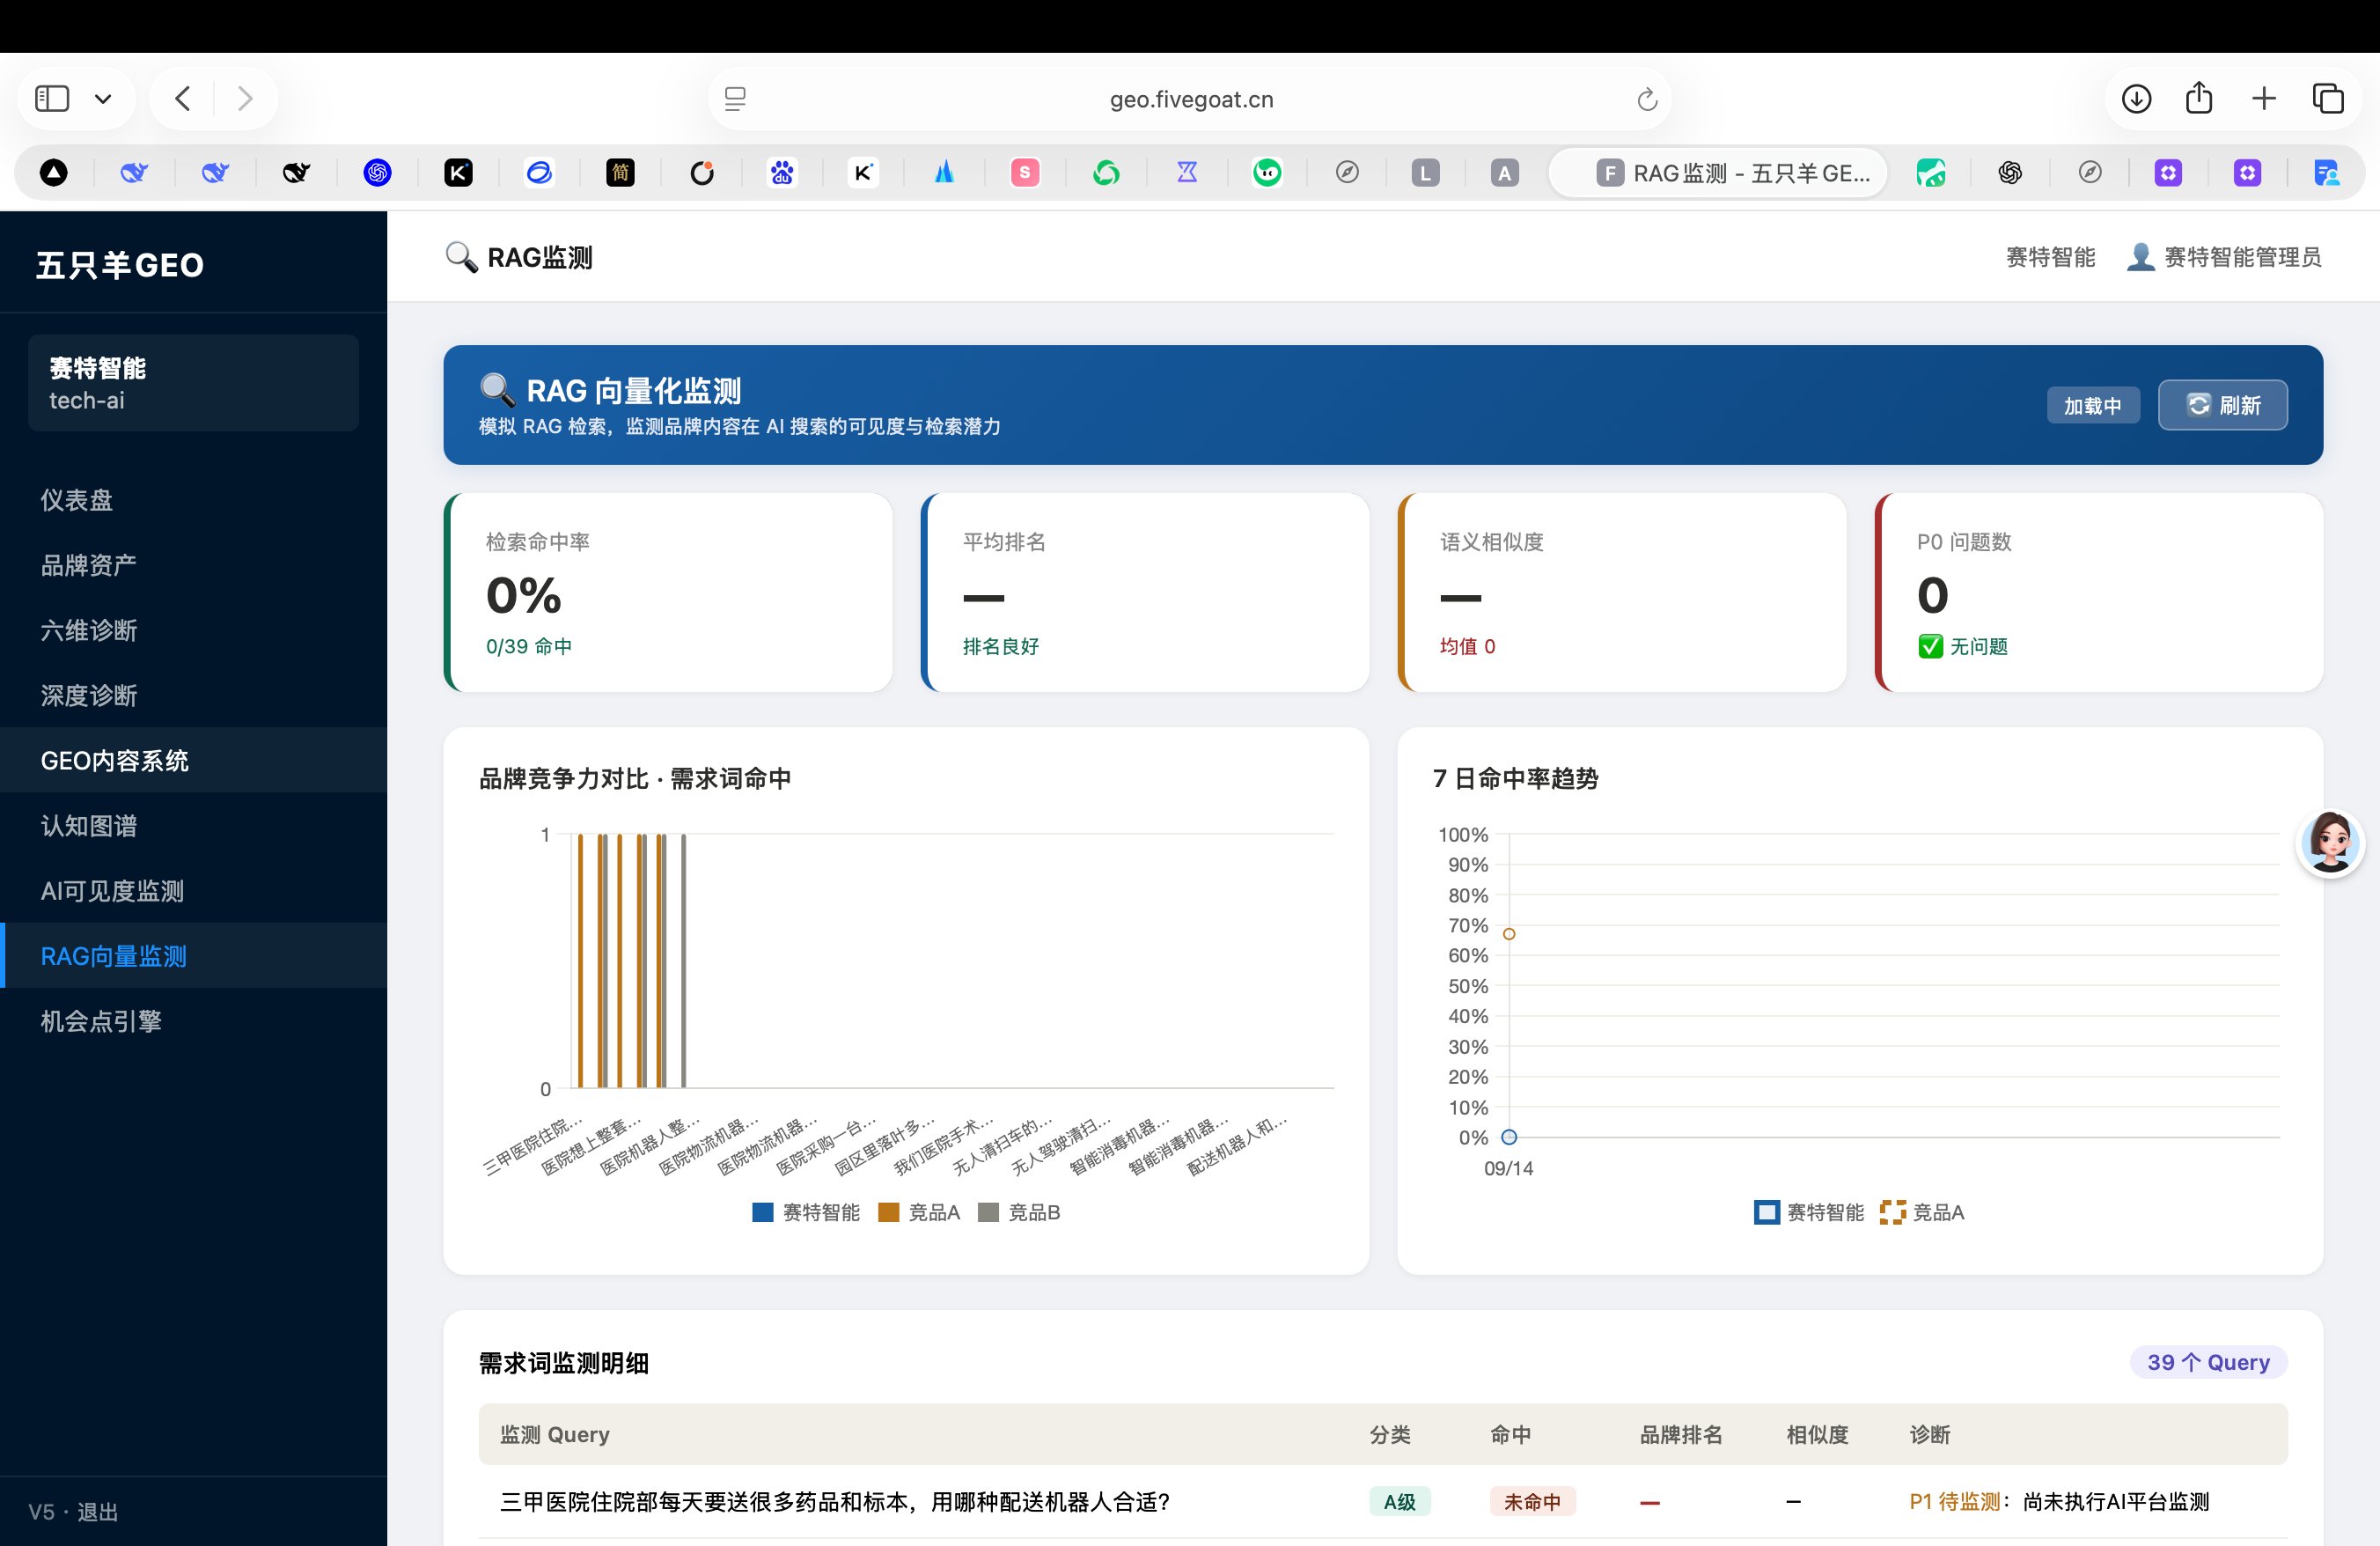Screen dimensions: 2380x1546
Task: Toggle 赛特智能 series in bar chart legend
Action: pos(806,1212)
